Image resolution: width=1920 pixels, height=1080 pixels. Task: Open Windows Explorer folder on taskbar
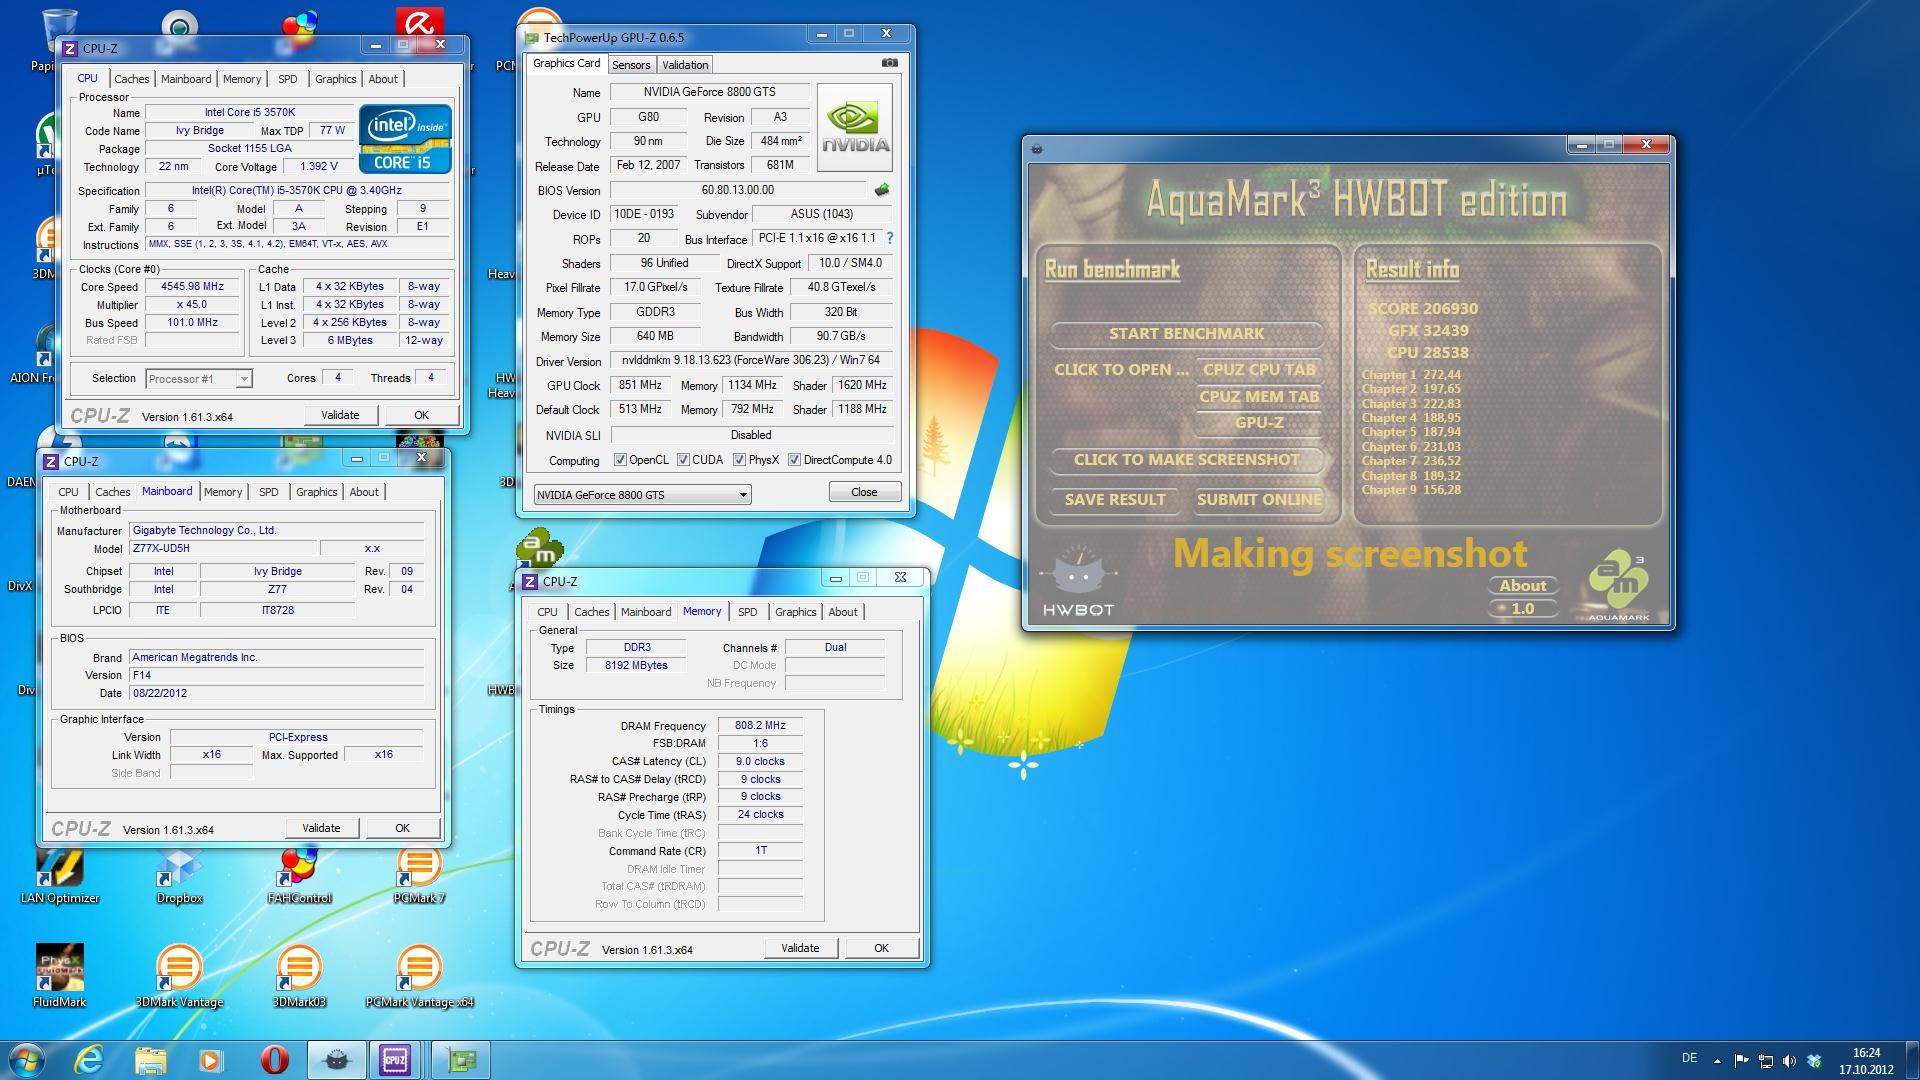150,1060
